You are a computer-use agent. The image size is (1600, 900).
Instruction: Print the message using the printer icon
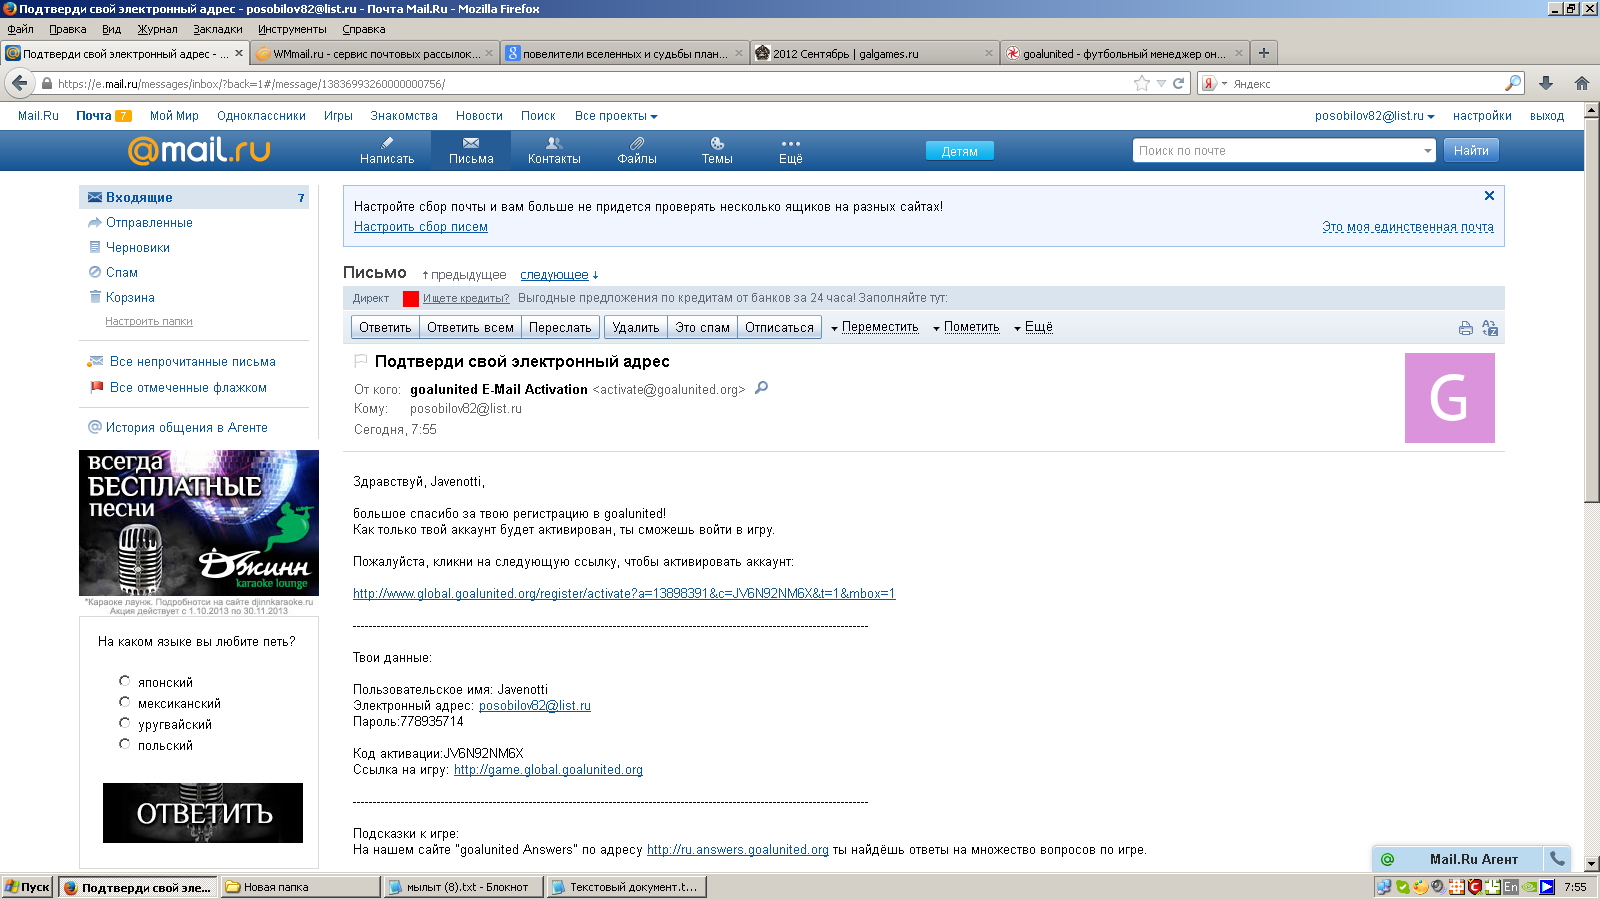point(1466,328)
